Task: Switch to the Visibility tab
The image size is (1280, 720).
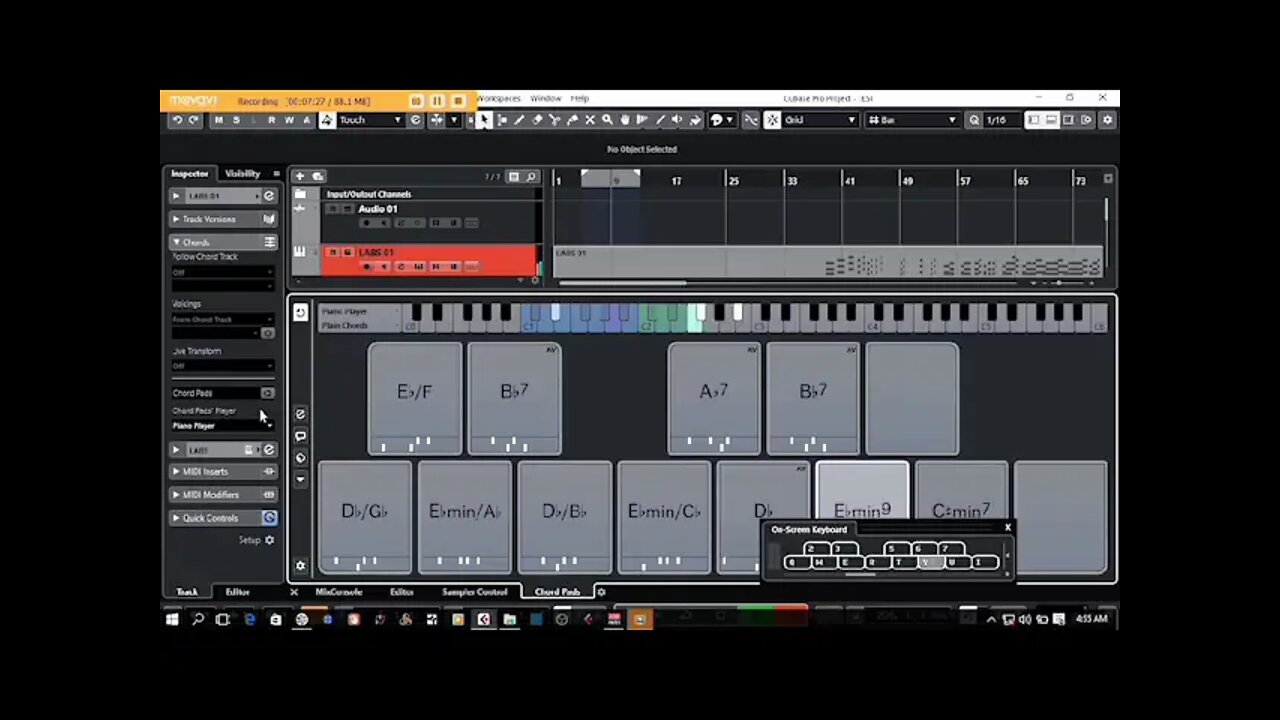Action: [x=242, y=174]
